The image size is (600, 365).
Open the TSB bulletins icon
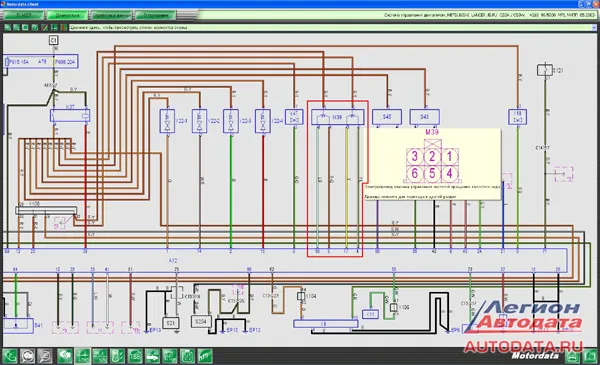click(135, 356)
